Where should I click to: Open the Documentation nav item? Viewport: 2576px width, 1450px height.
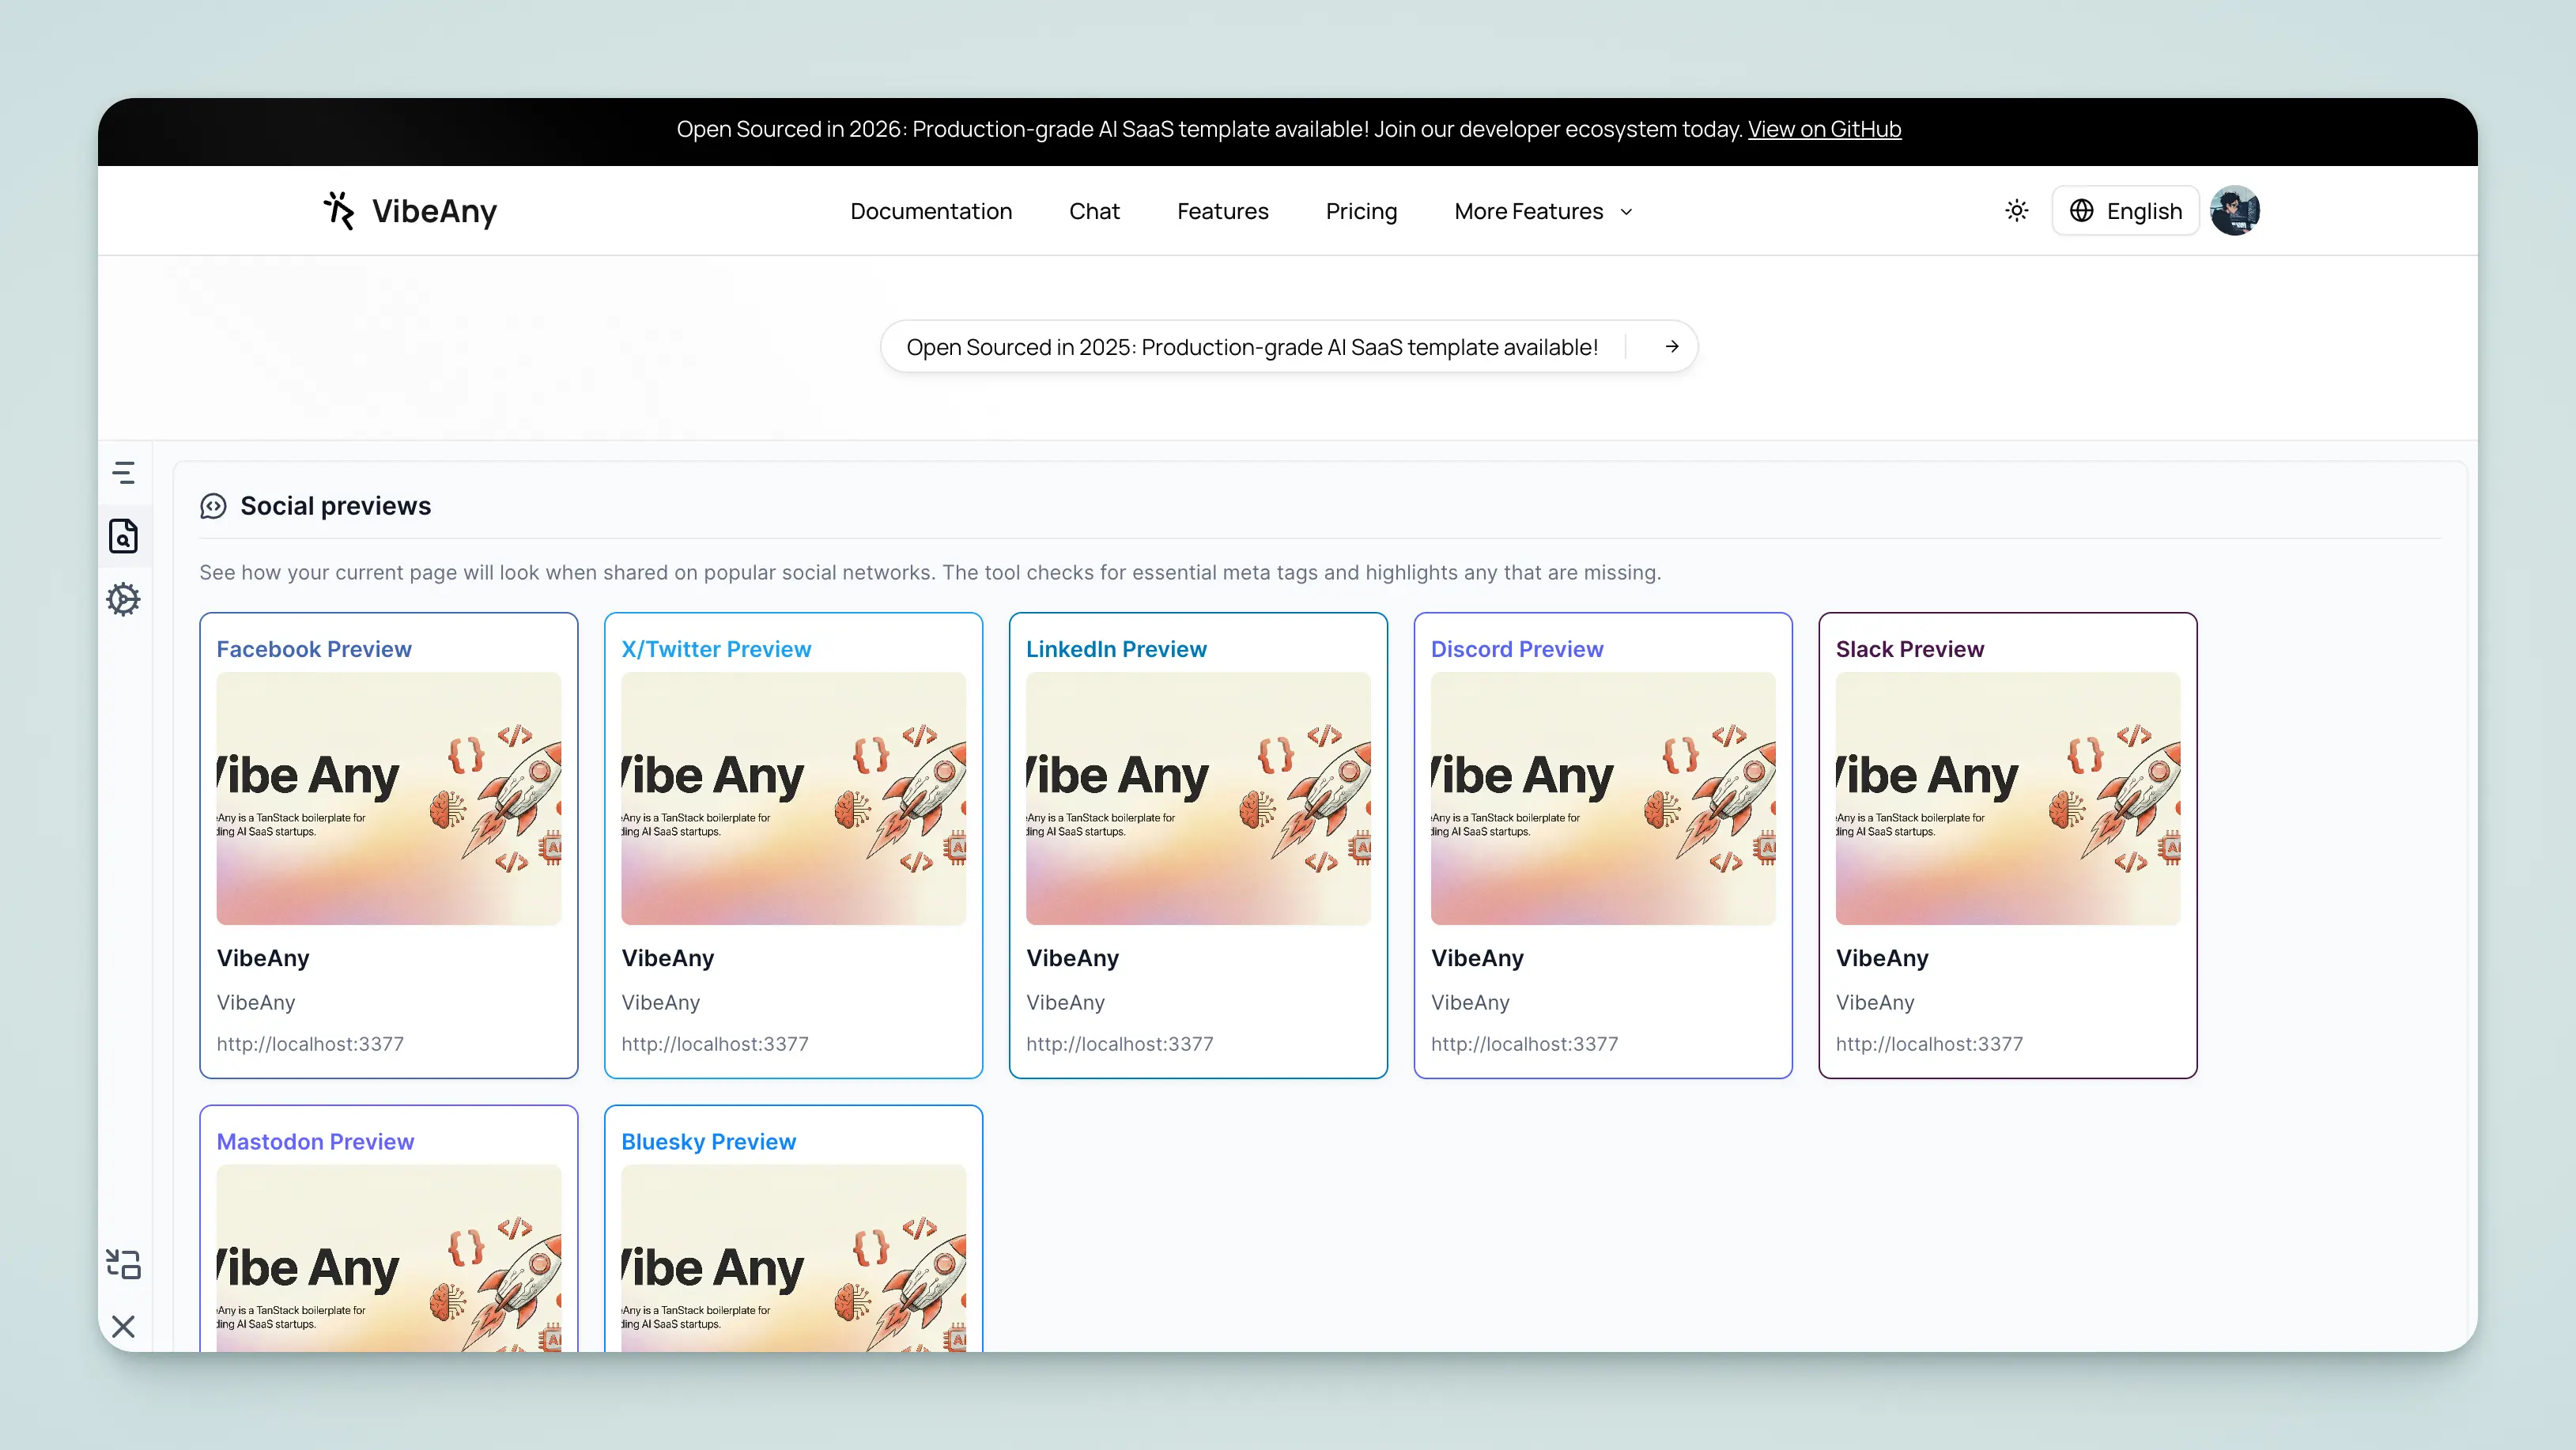(930, 211)
